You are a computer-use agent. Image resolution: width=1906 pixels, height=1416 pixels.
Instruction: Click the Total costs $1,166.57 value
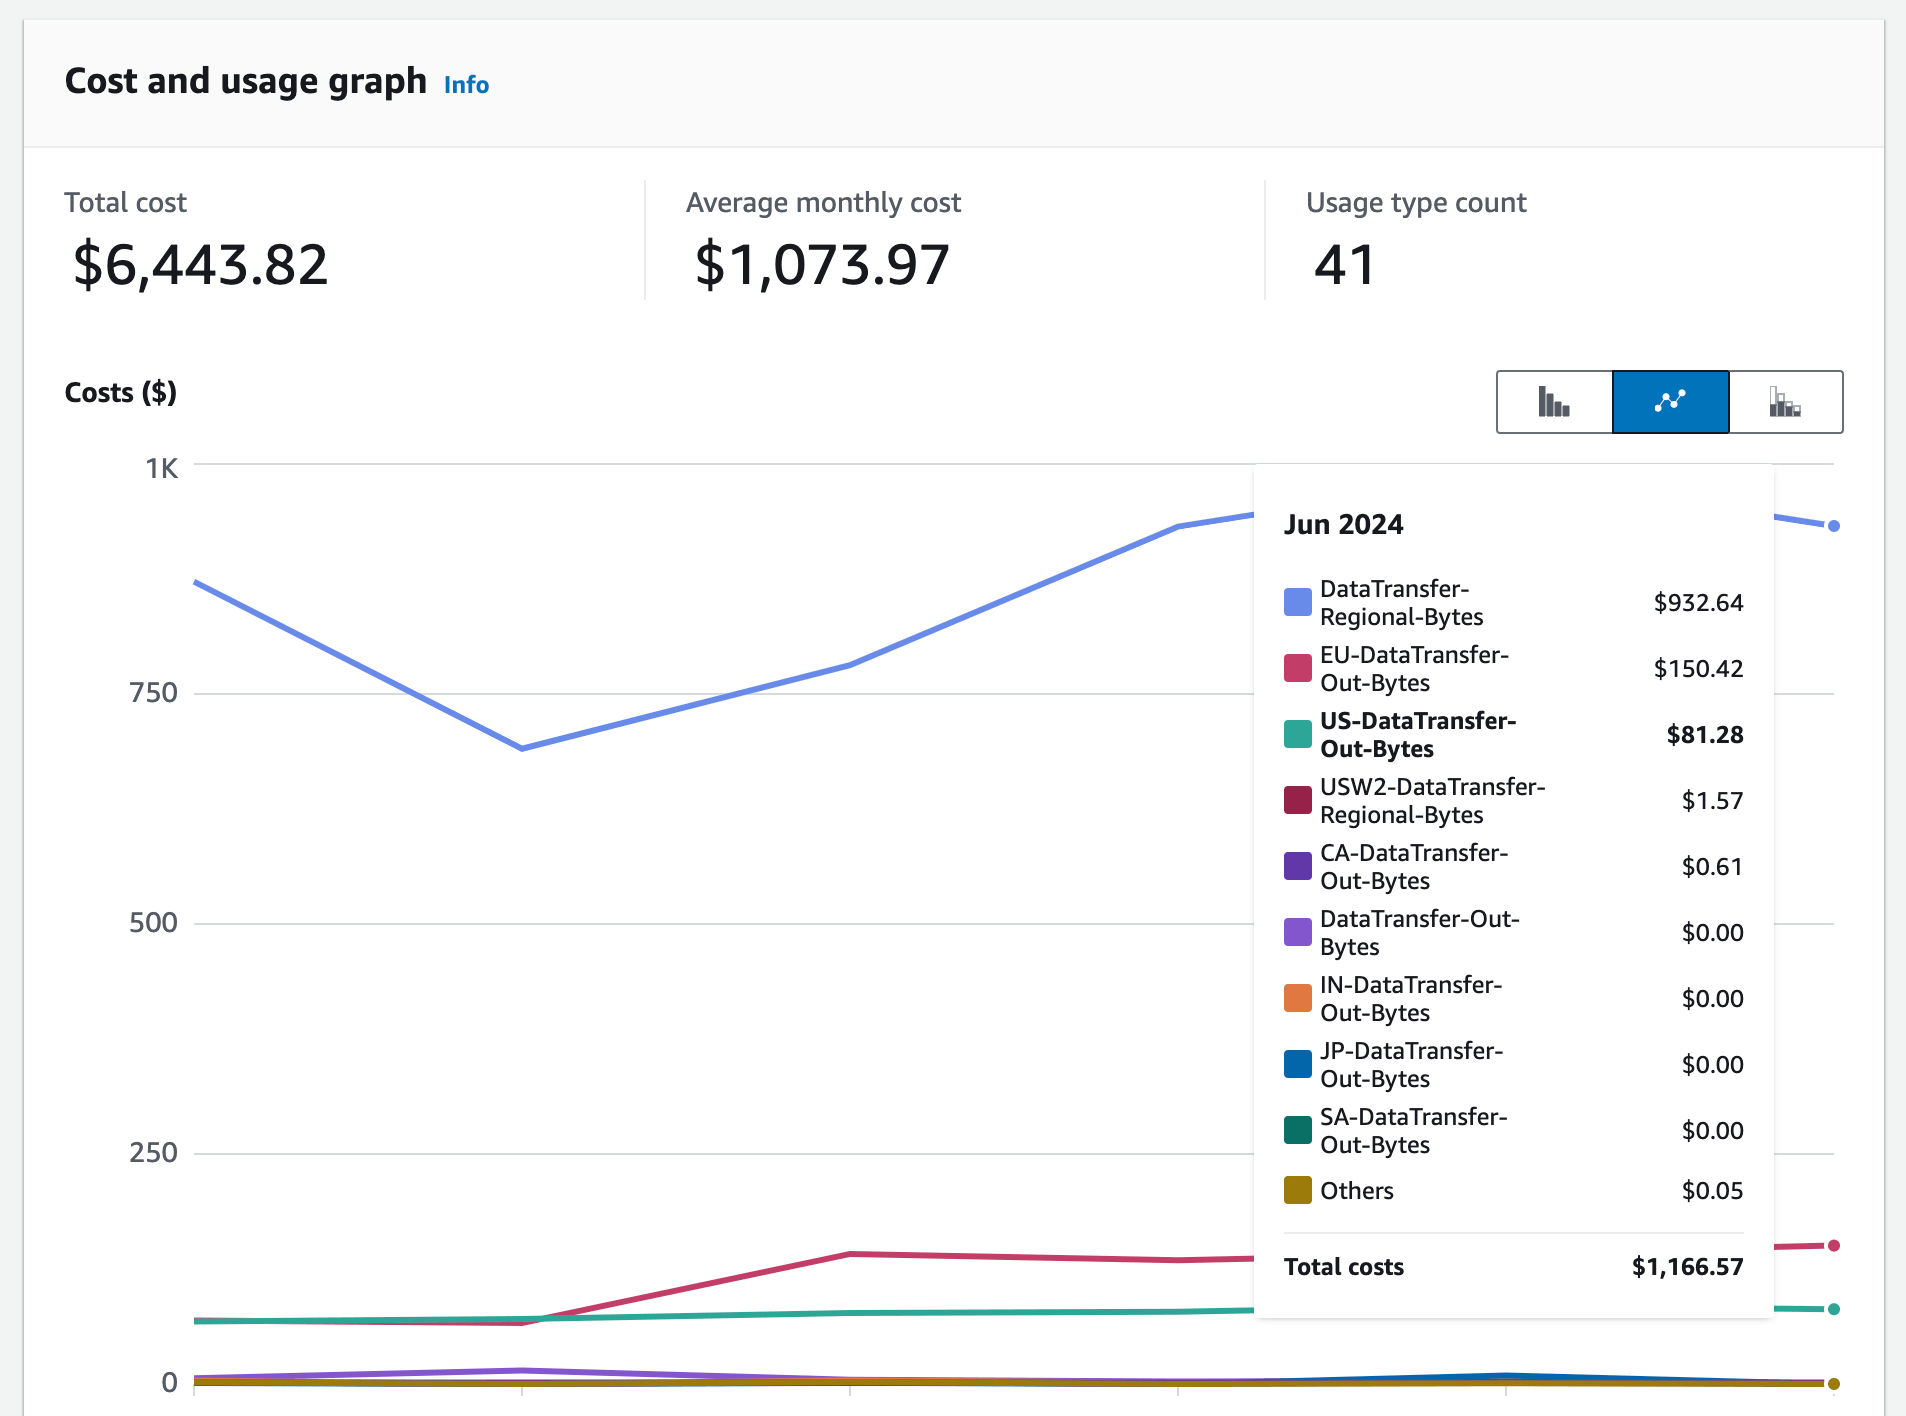[x=1687, y=1267]
